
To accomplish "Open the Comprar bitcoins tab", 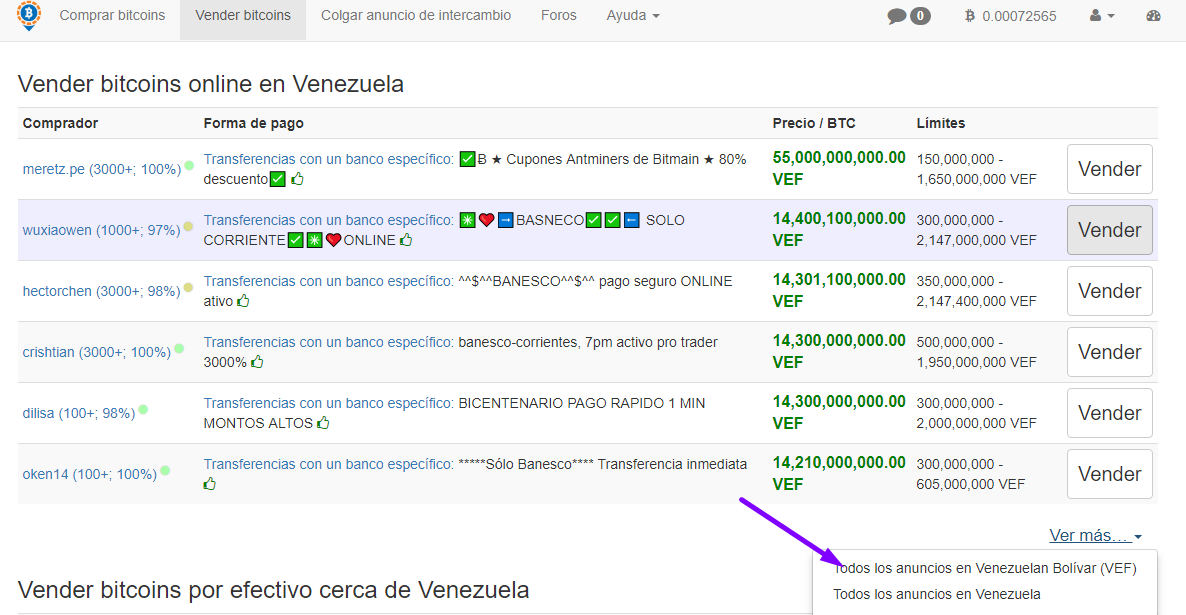I will click(112, 15).
